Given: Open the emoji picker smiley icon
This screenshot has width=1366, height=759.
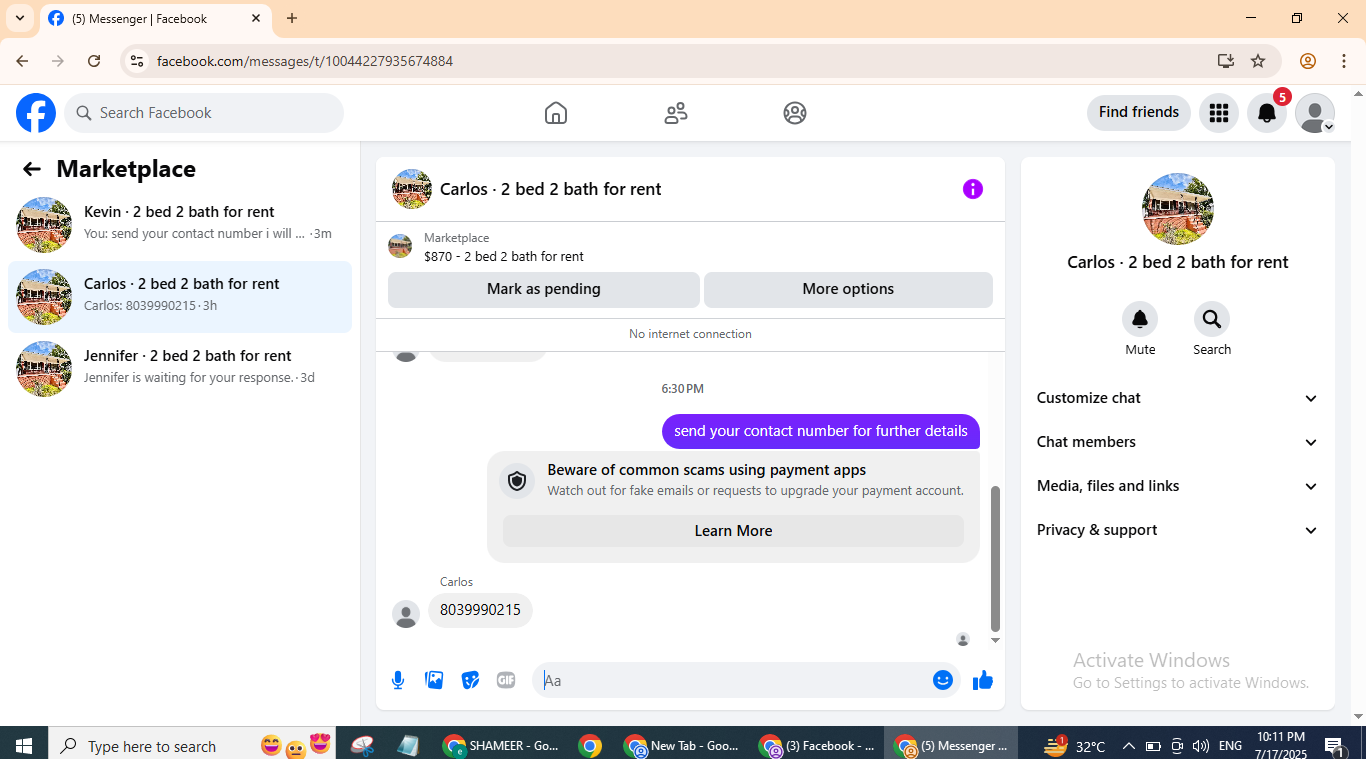Looking at the screenshot, I should coord(943,680).
